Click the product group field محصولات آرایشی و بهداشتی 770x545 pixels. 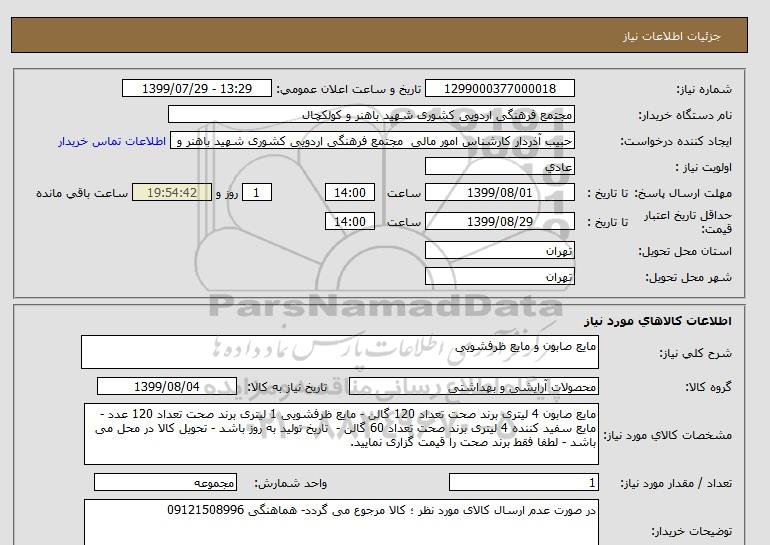(x=474, y=386)
